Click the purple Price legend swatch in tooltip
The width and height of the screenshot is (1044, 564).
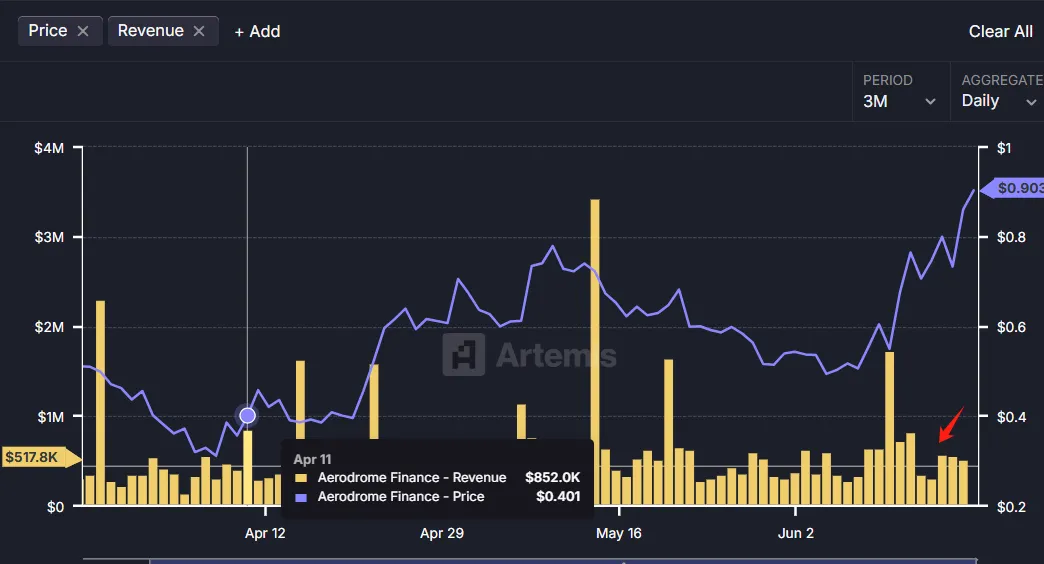(301, 497)
